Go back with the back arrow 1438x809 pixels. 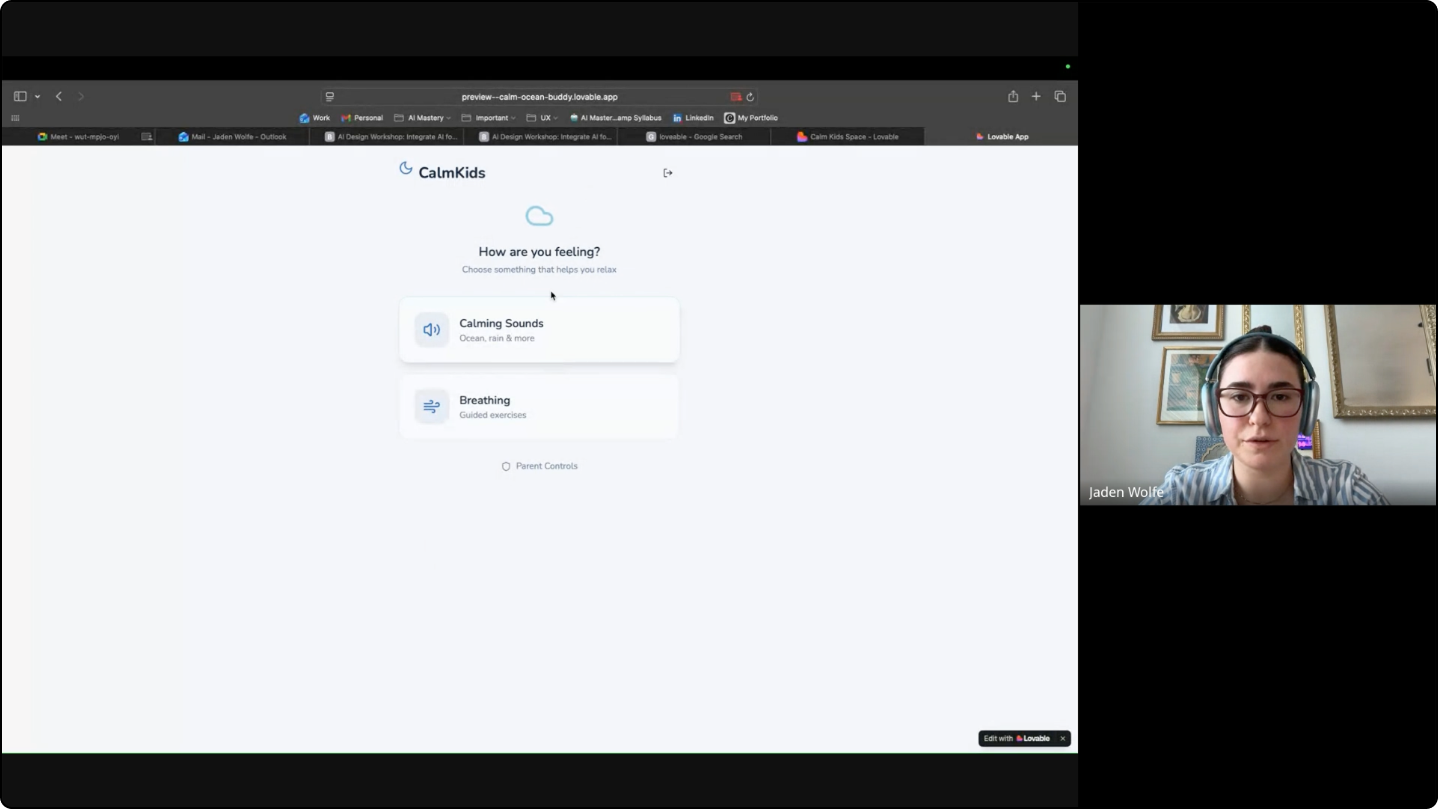click(59, 97)
